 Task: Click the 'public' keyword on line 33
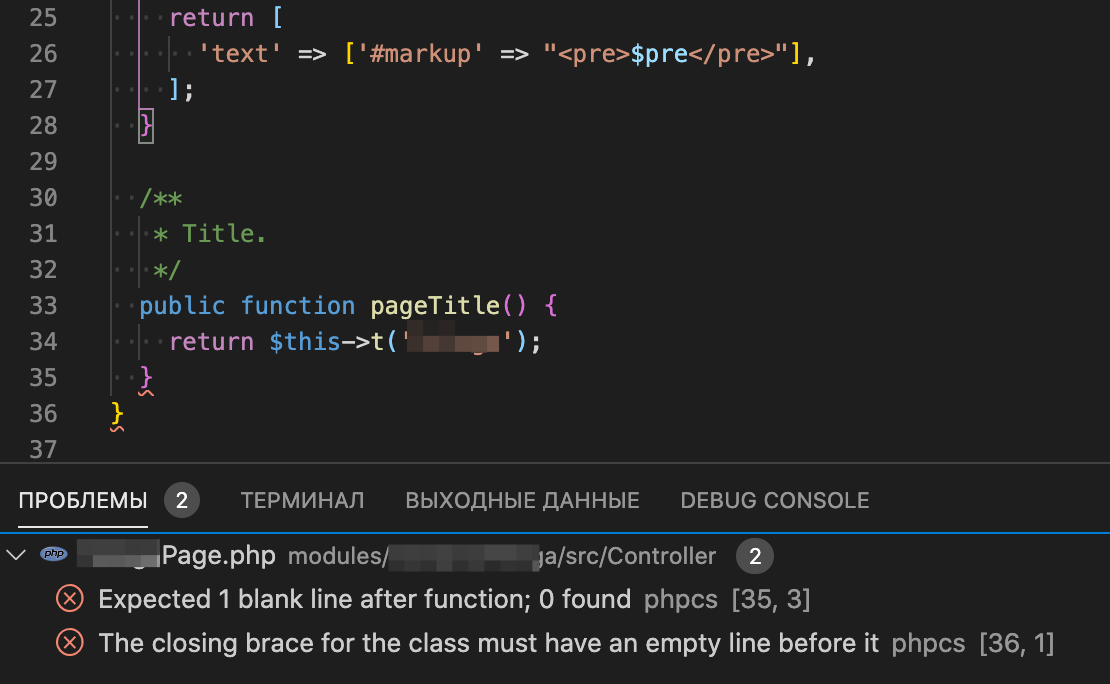(x=182, y=306)
